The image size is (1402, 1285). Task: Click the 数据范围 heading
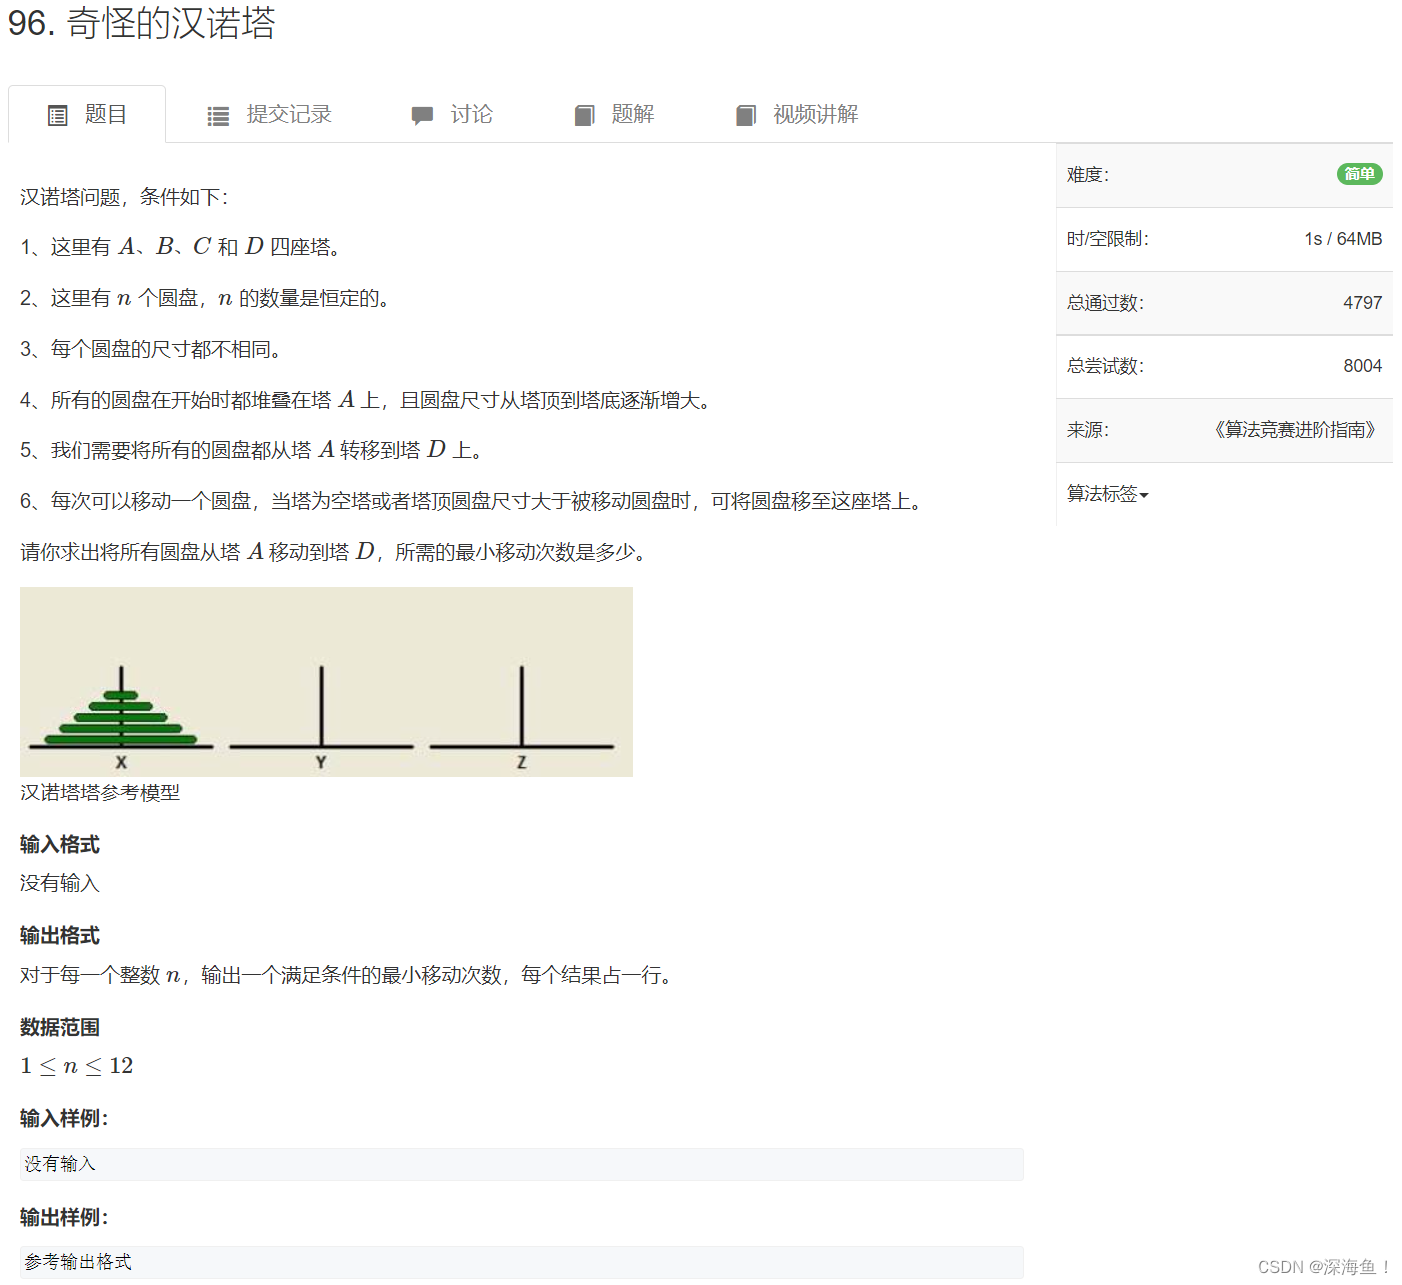point(60,1028)
